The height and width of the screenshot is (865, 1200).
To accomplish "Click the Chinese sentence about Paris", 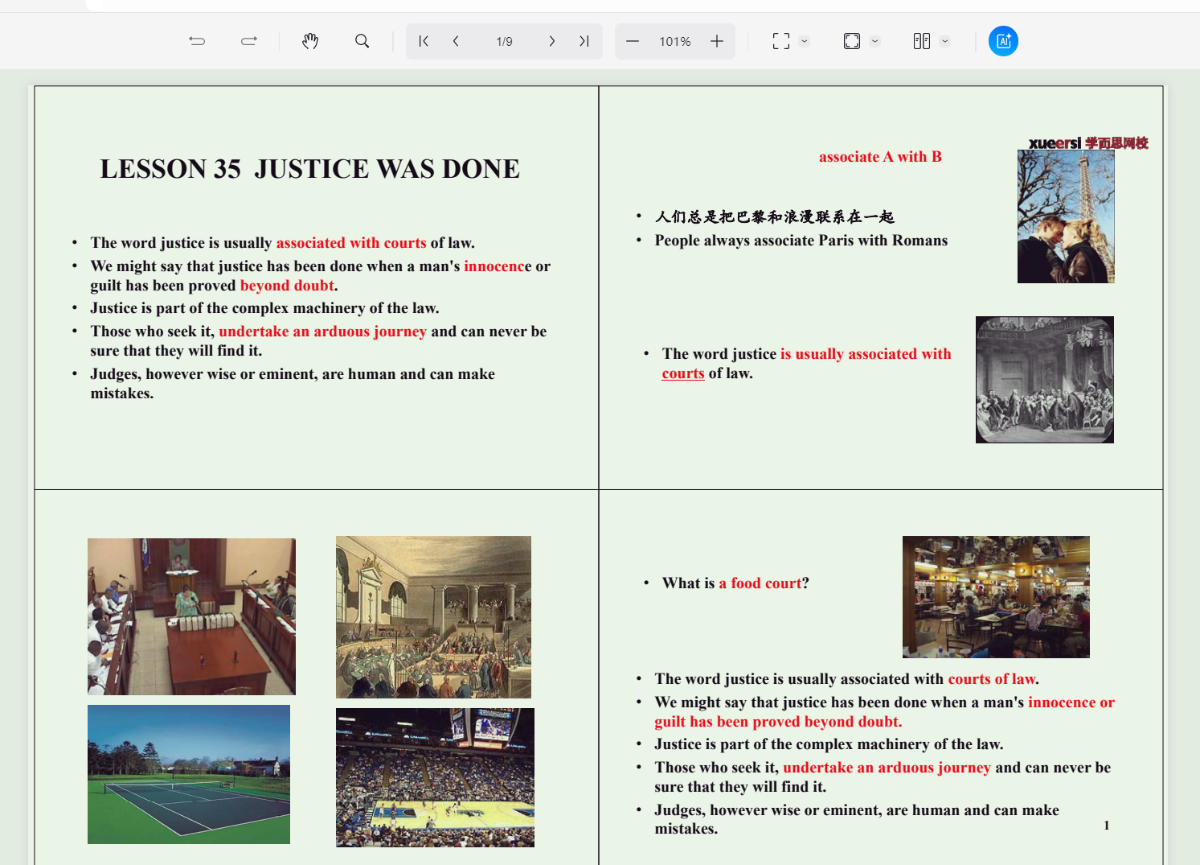I will tap(774, 217).
